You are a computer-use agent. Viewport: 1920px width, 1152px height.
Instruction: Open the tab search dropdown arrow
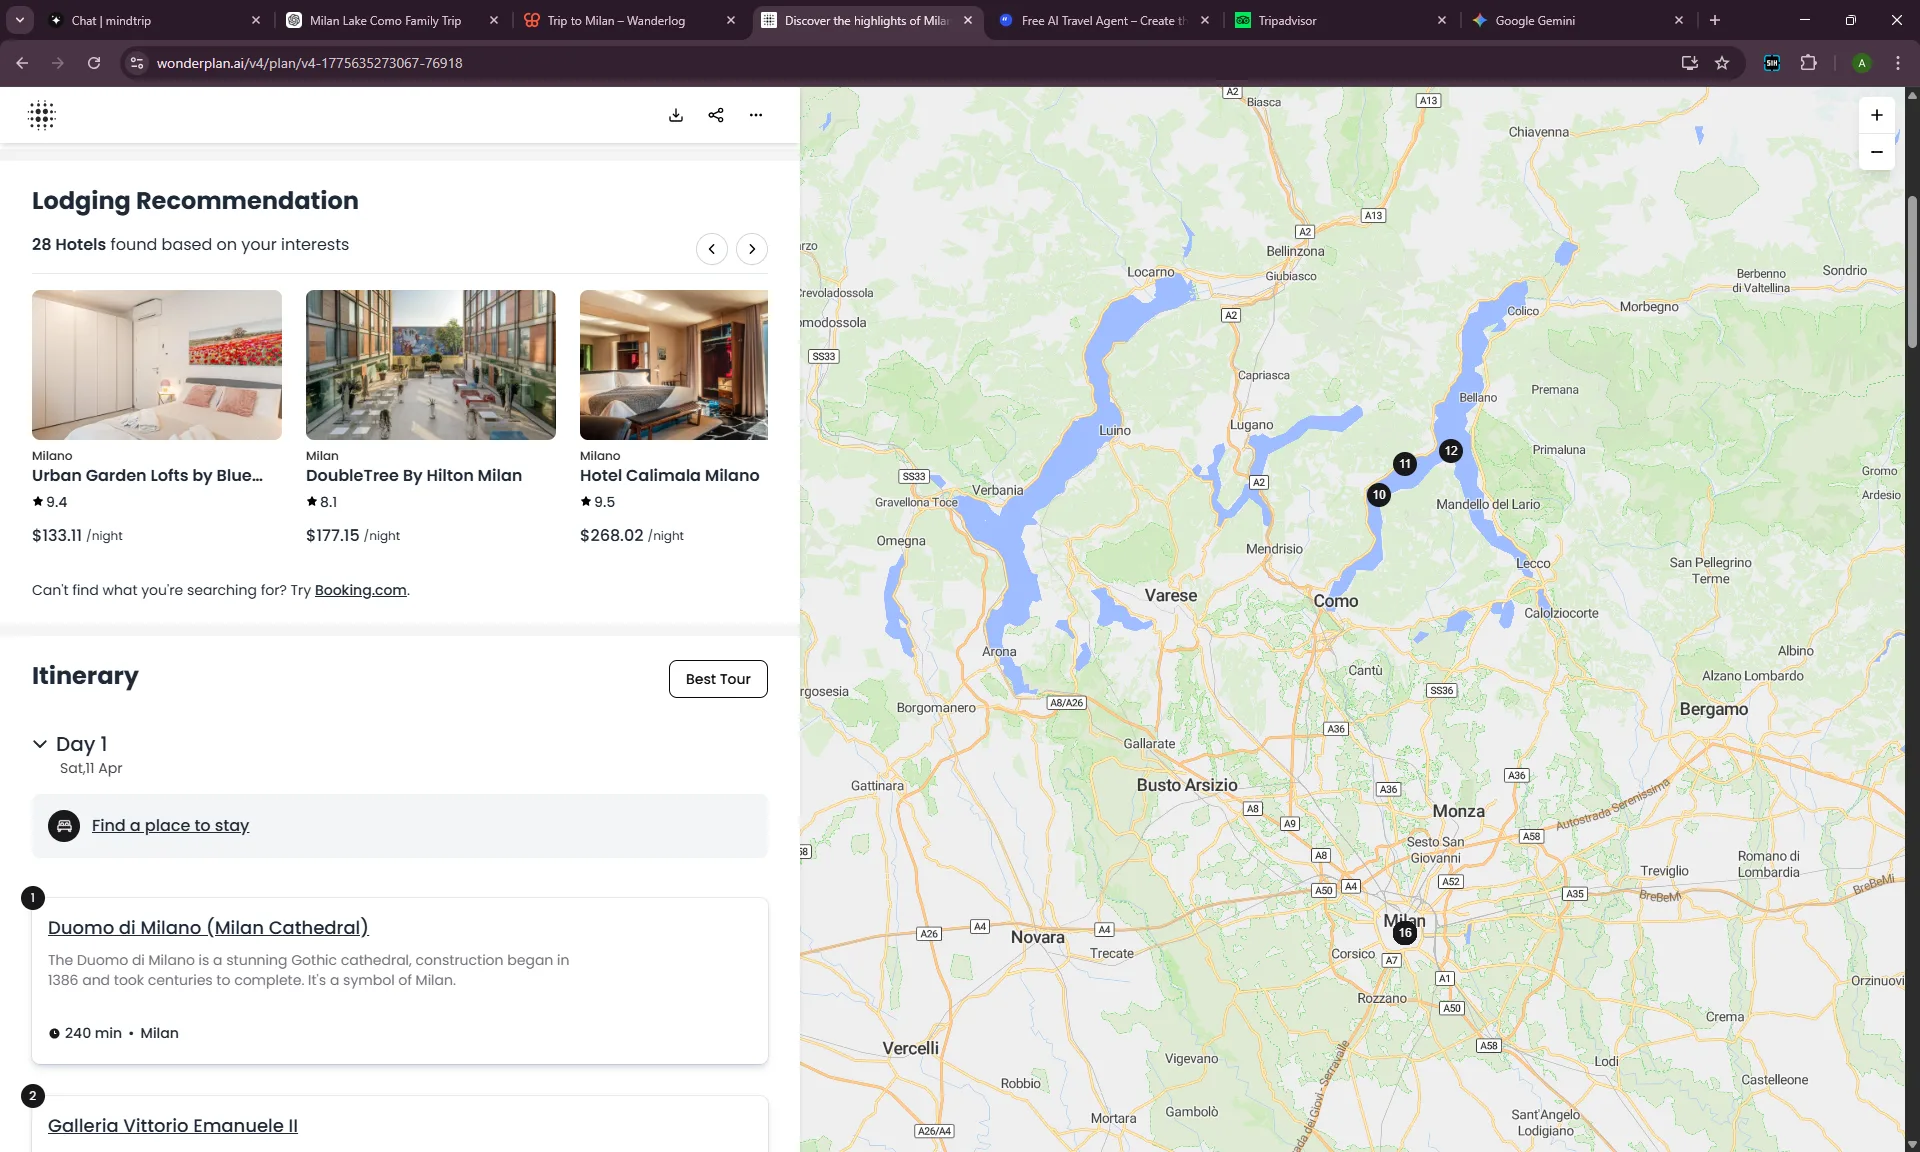click(x=20, y=20)
